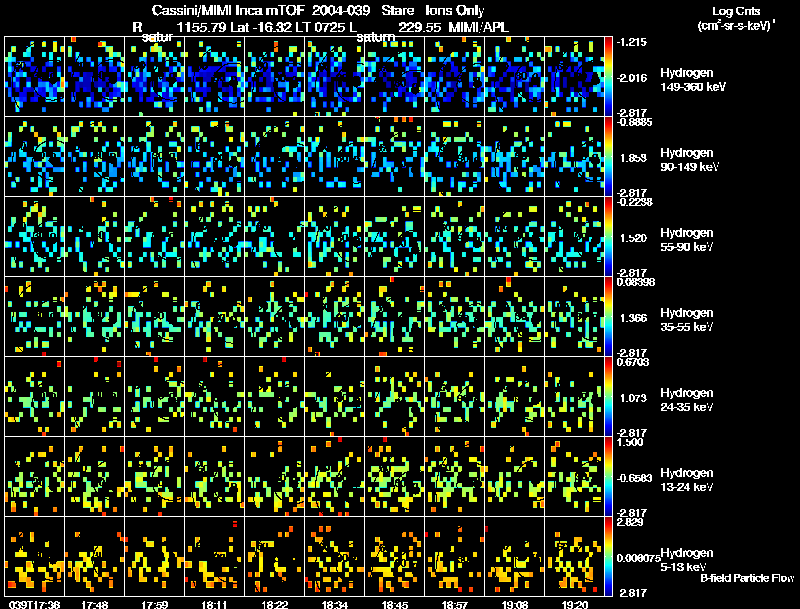Screen dimensions: 800x609
Task: Click the Log Cnts units header
Action: pyautogui.click(x=736, y=19)
